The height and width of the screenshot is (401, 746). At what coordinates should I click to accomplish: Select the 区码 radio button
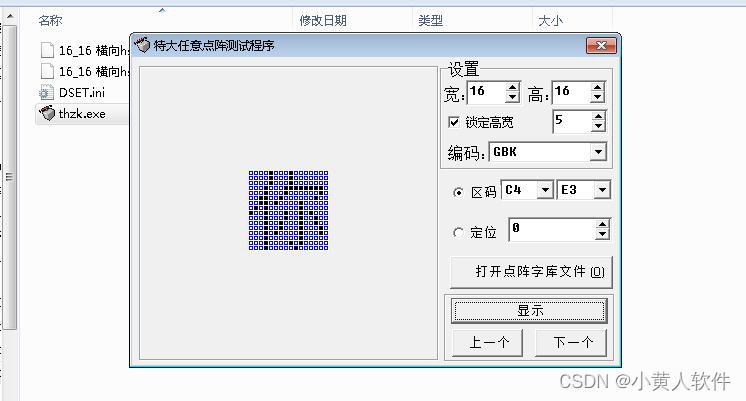pos(458,192)
